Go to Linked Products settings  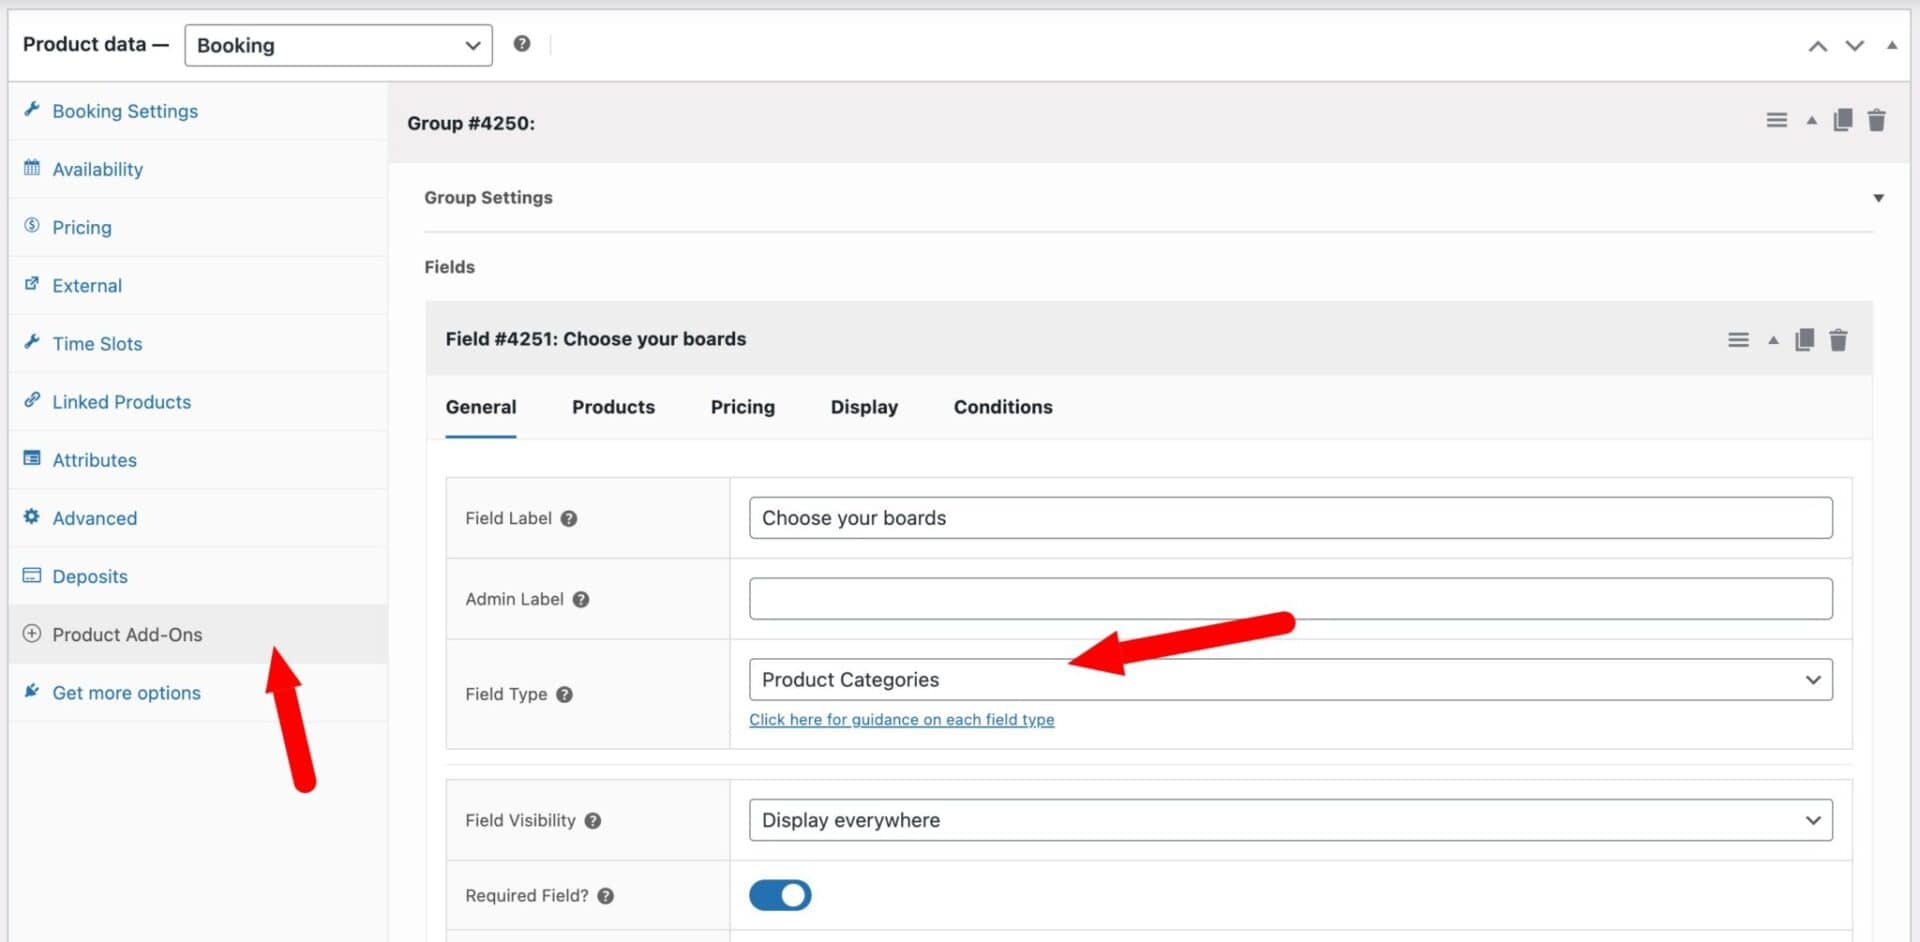(198, 401)
